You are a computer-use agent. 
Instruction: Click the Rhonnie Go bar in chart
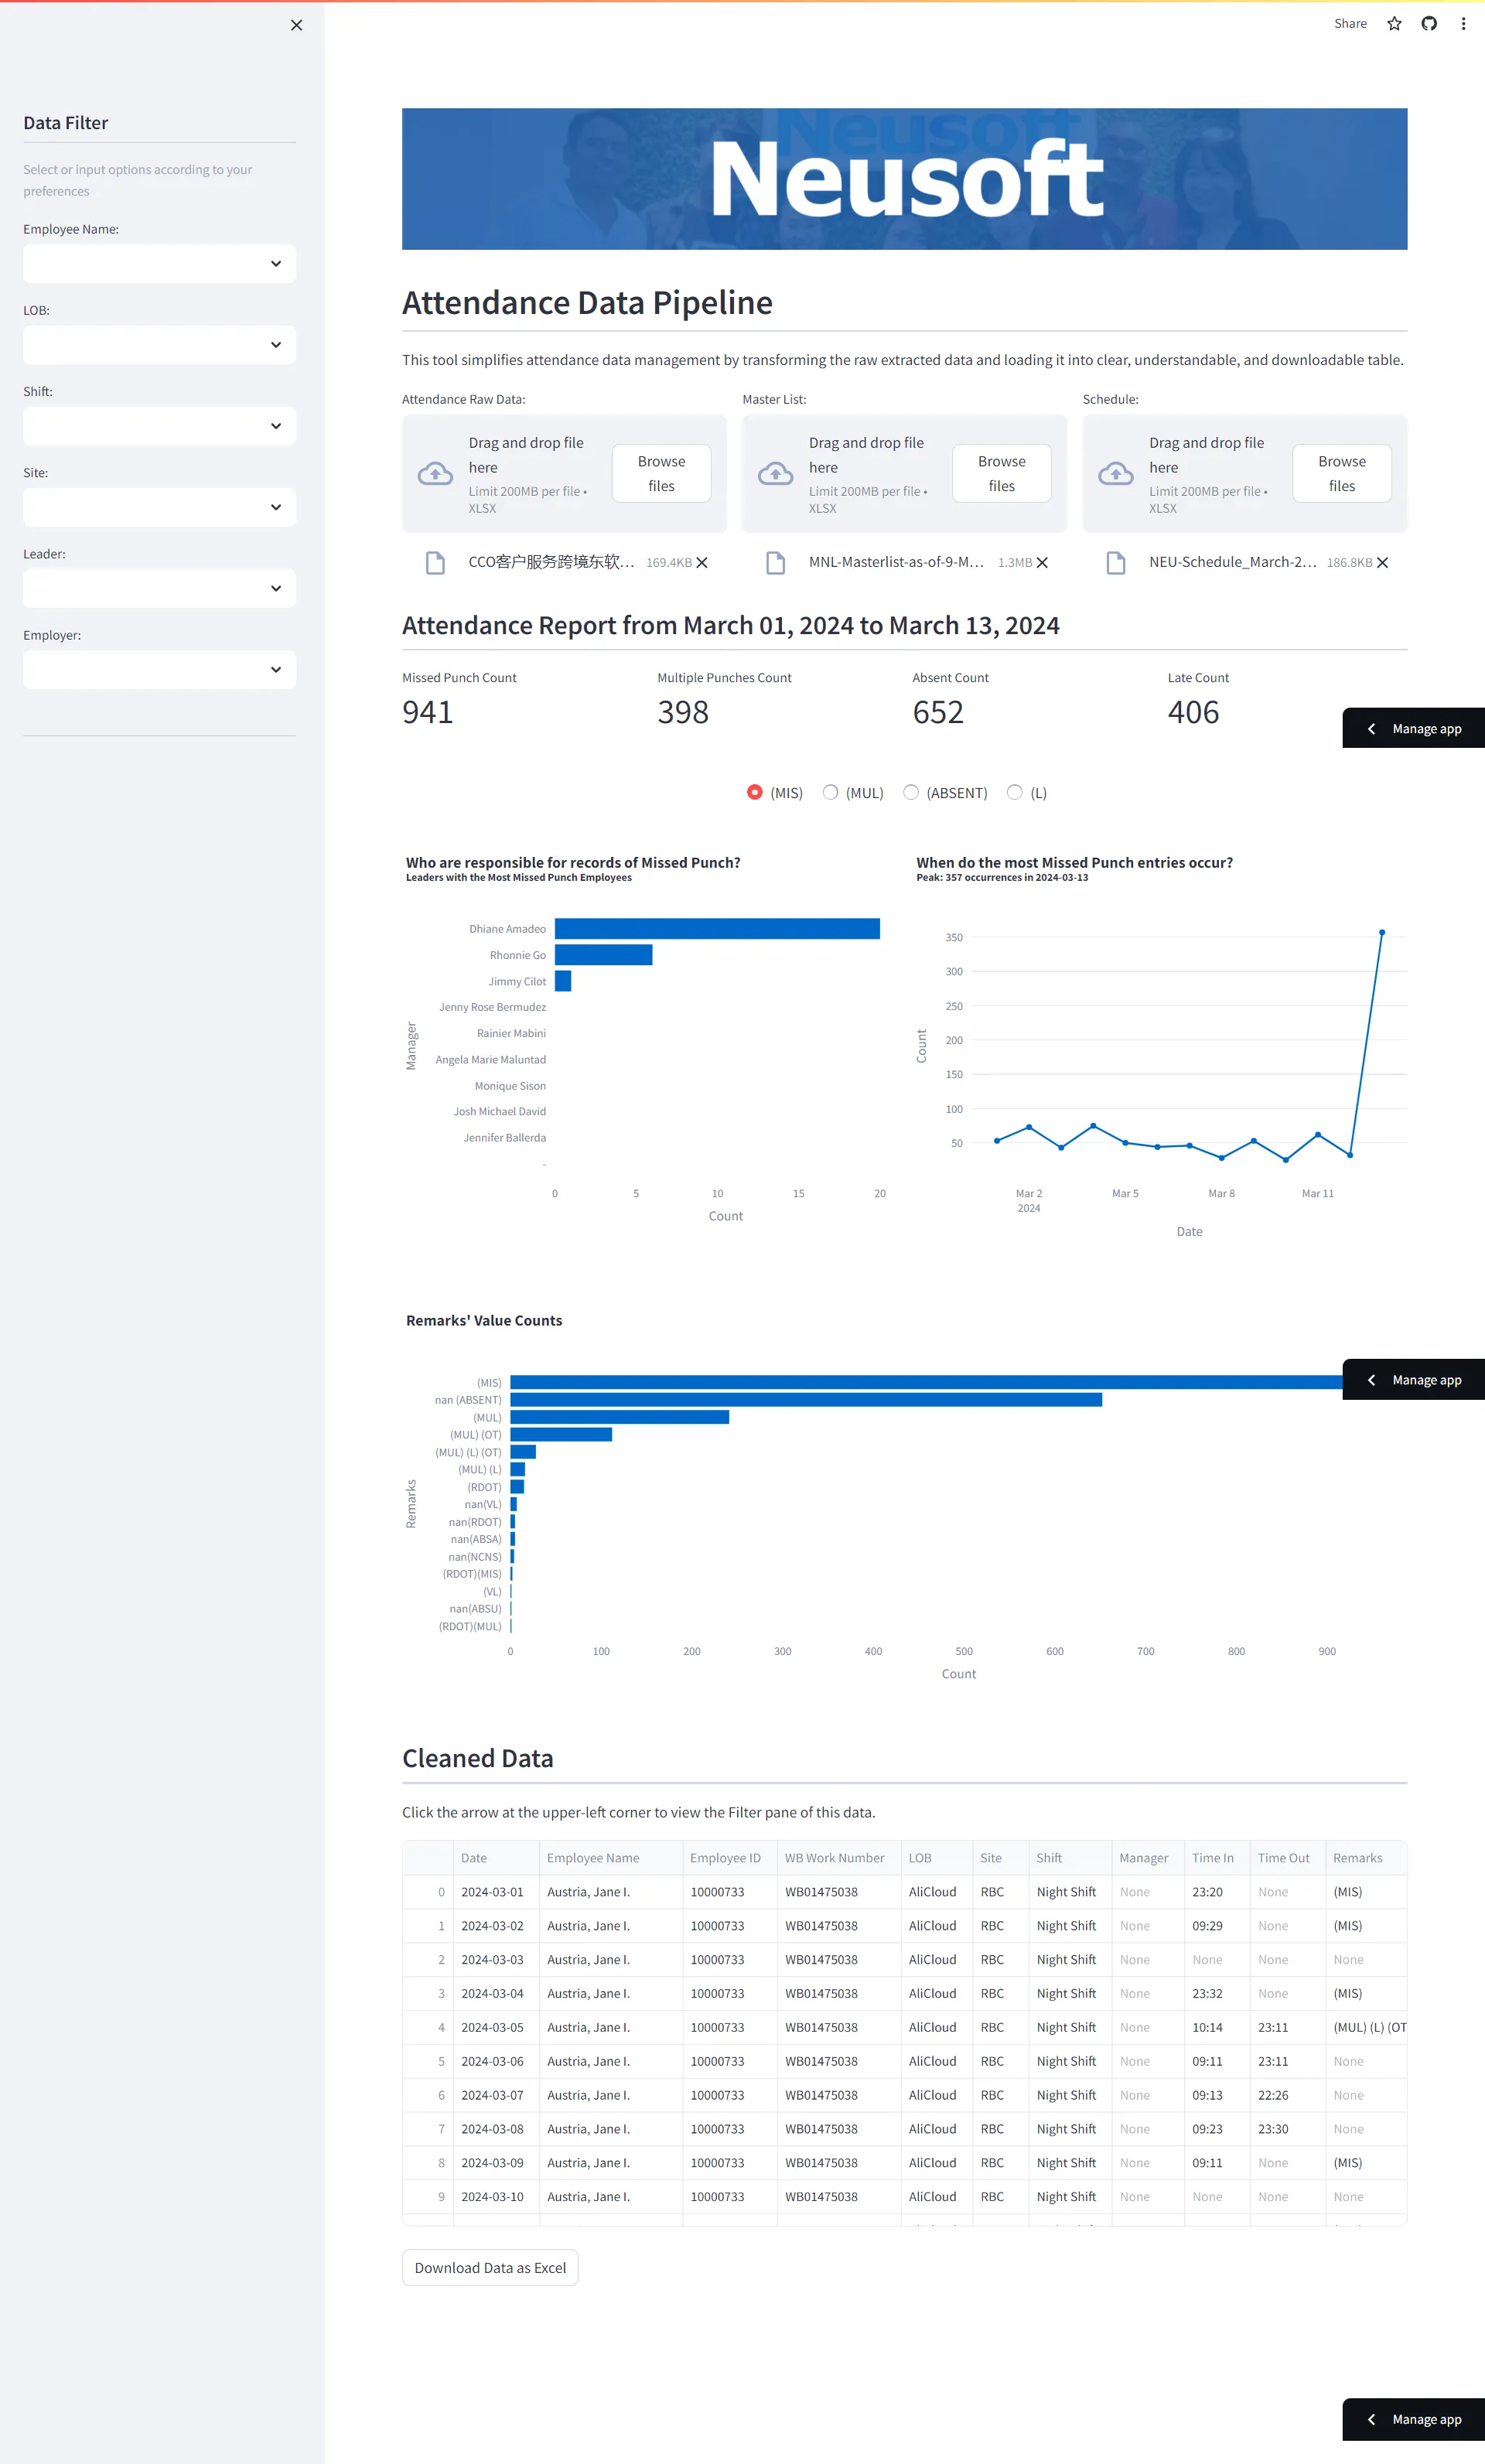603,955
